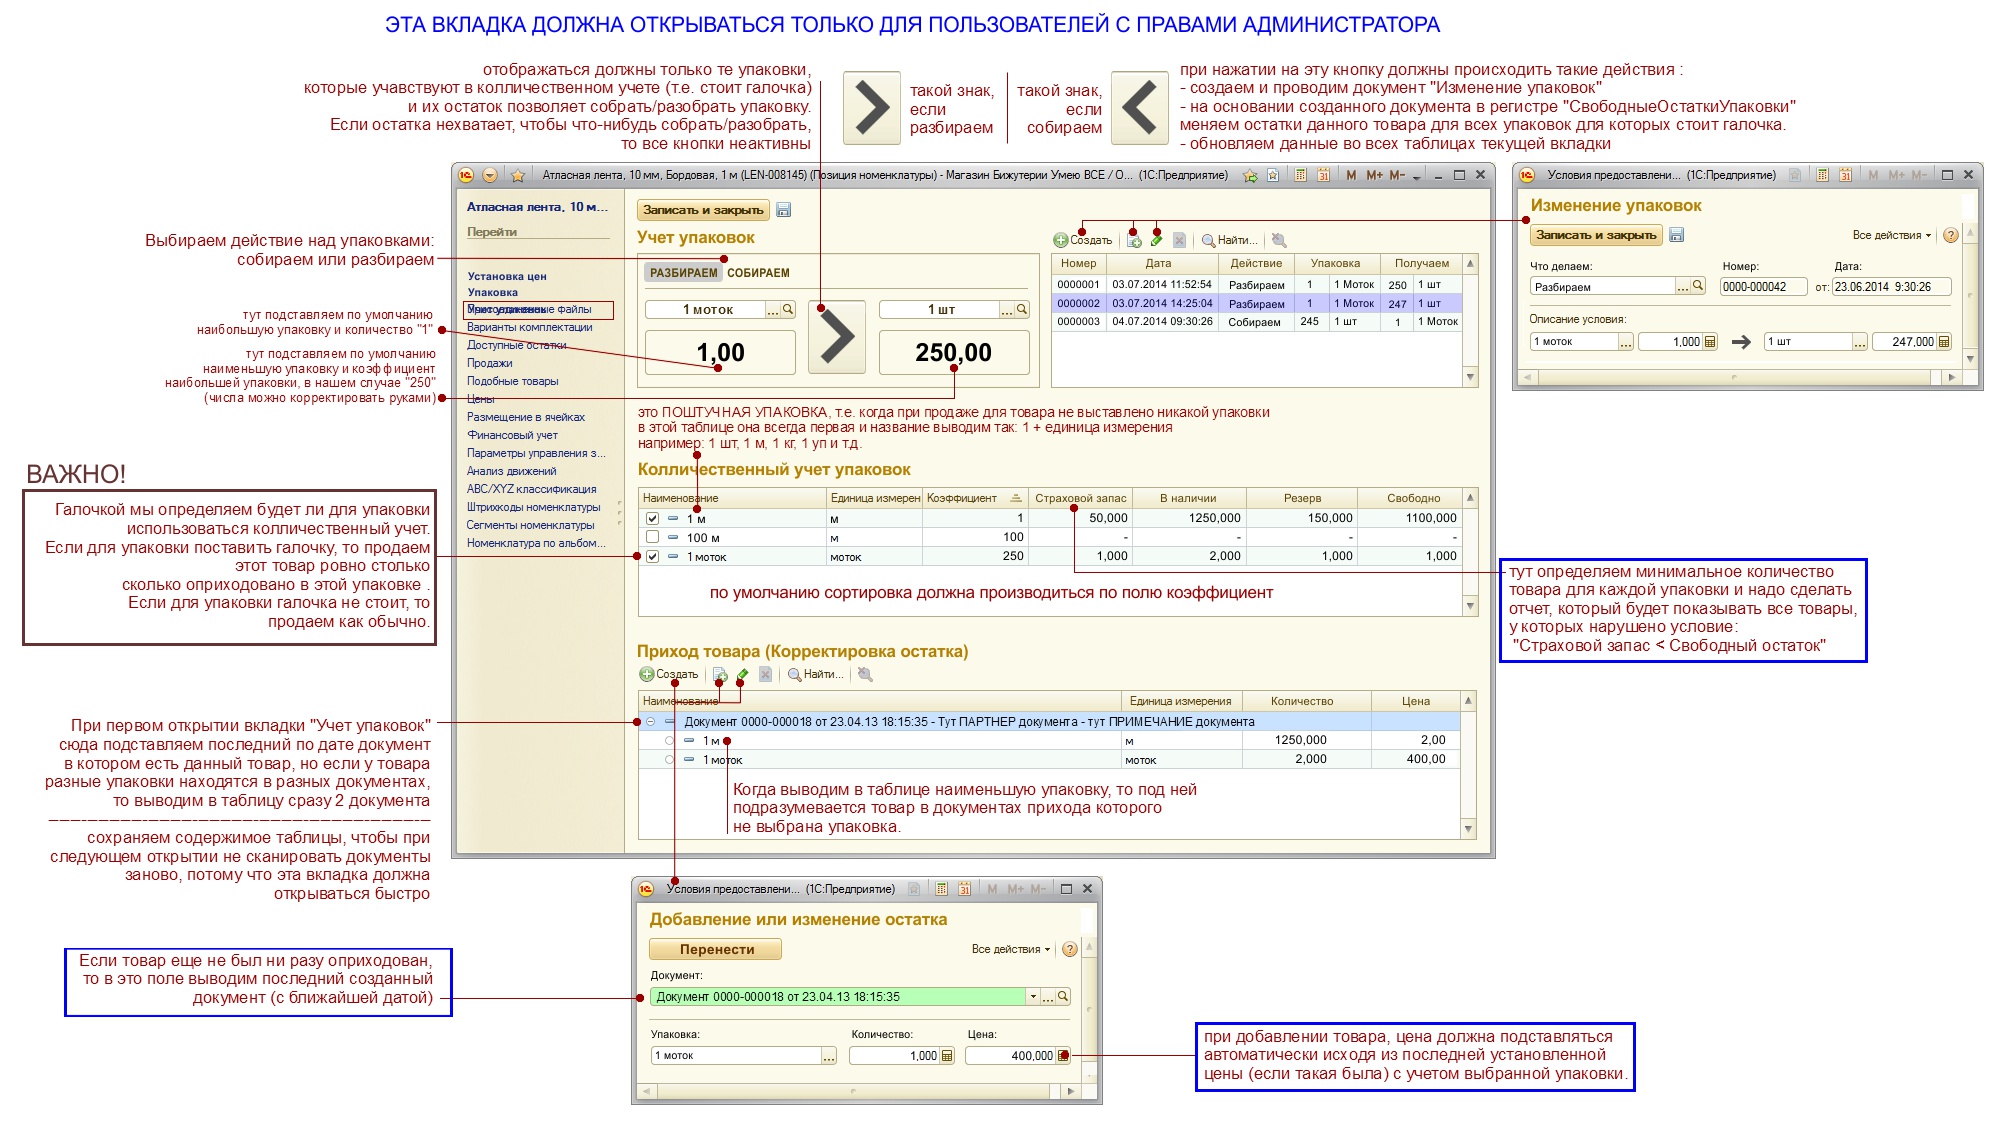Click help question icon in Изменение упаковок window

click(1950, 236)
